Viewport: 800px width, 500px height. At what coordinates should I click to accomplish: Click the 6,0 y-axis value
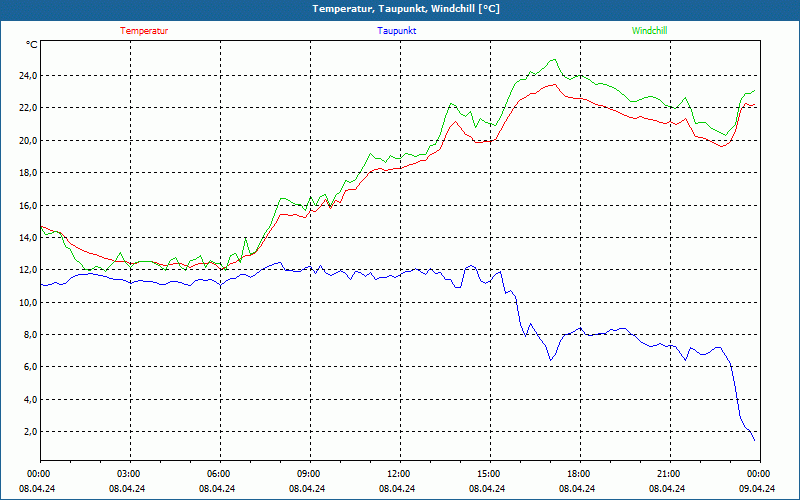[x=29, y=367]
